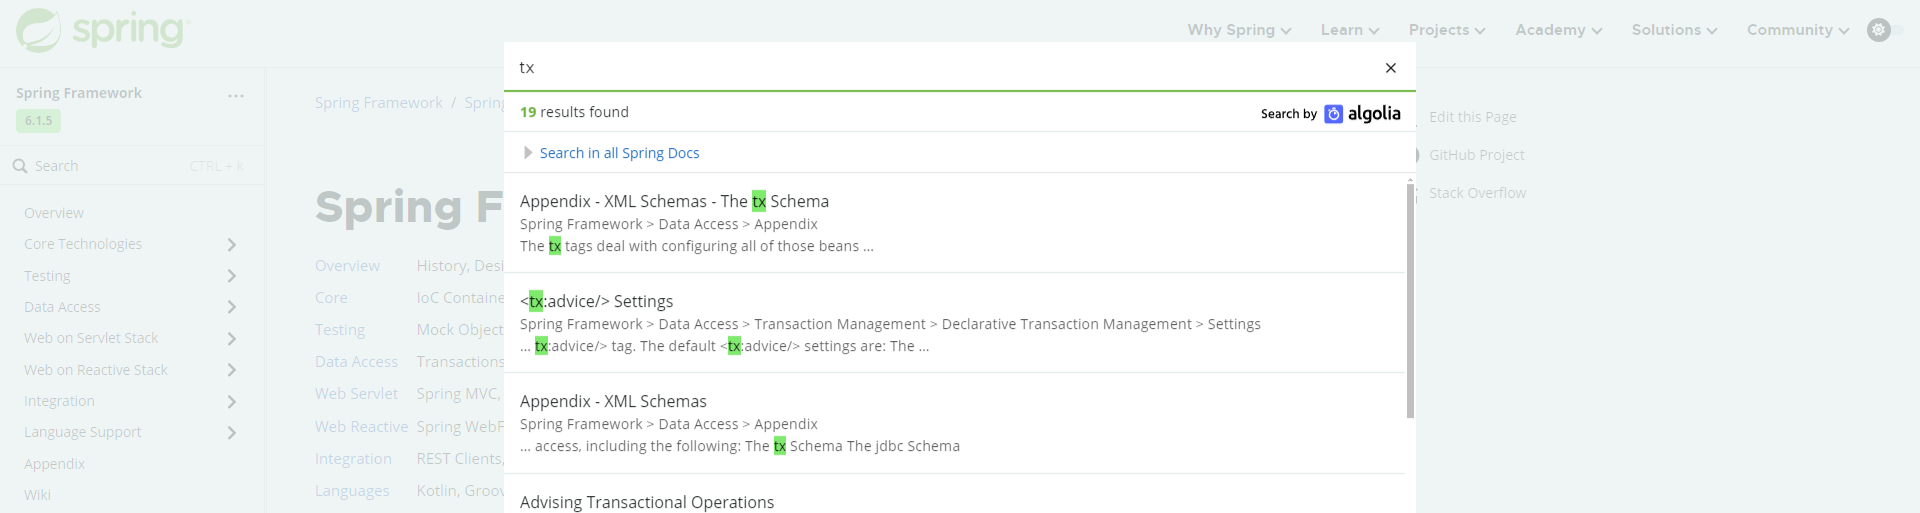The width and height of the screenshot is (1920, 513).
Task: Open the Why Spring dropdown menu
Action: pyautogui.click(x=1239, y=30)
